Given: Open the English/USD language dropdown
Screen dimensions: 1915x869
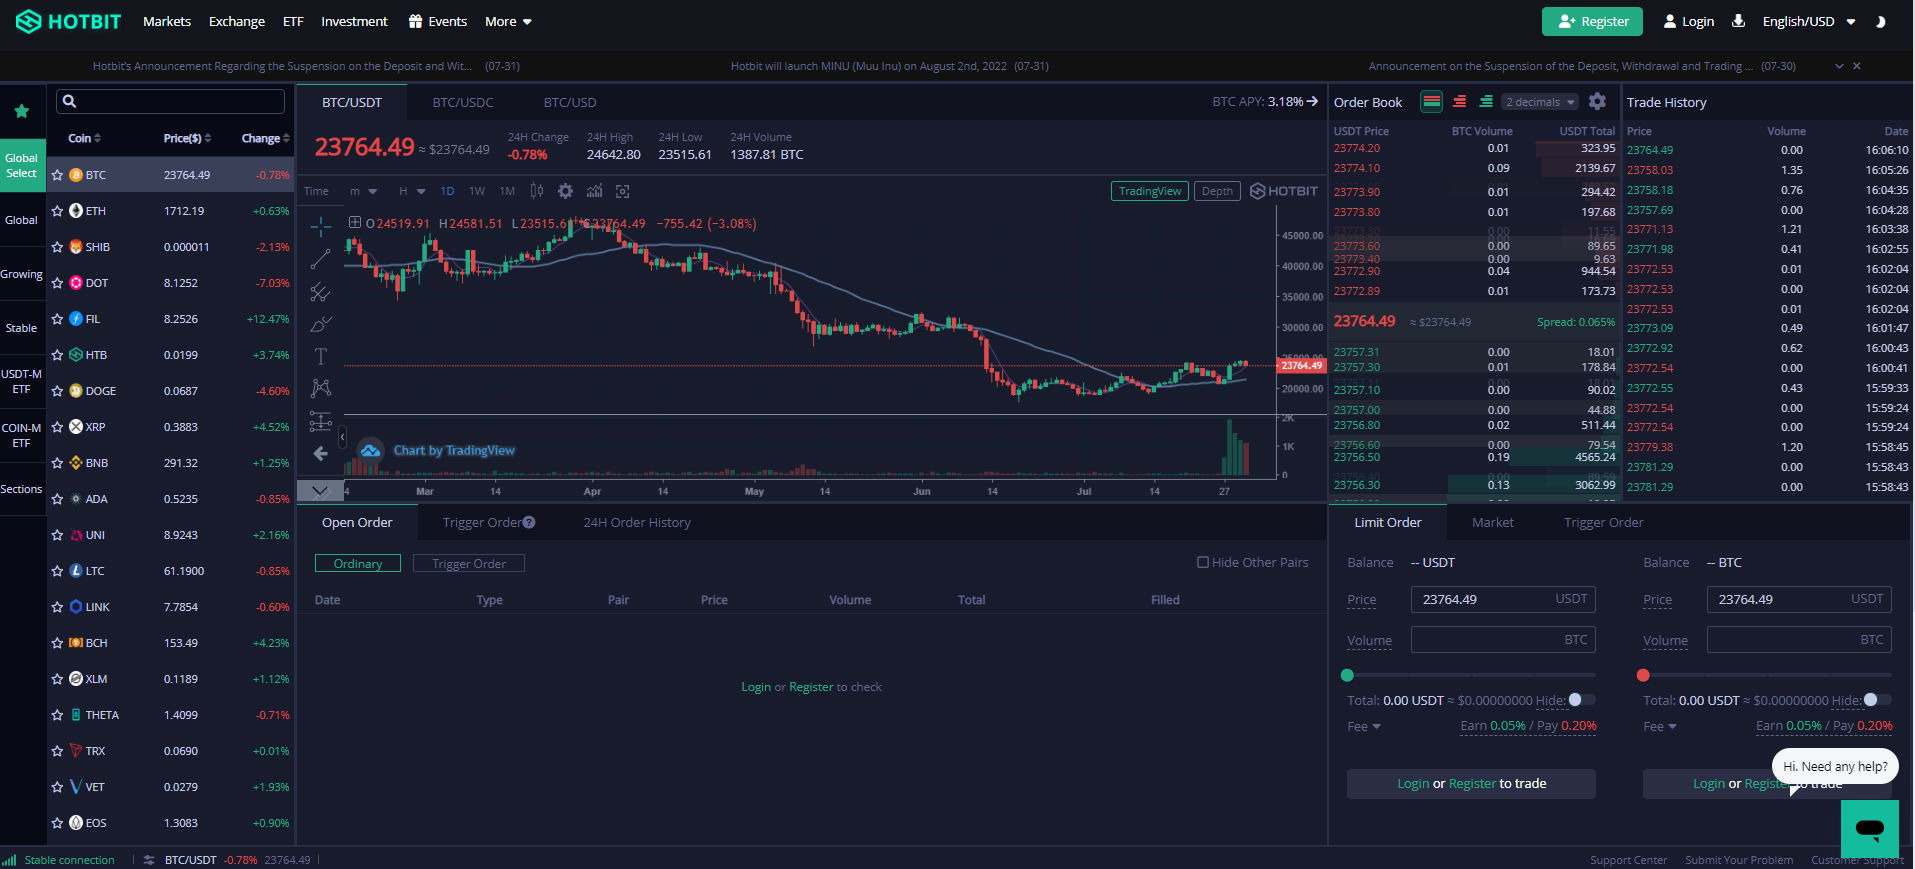Looking at the screenshot, I should click(x=1808, y=21).
